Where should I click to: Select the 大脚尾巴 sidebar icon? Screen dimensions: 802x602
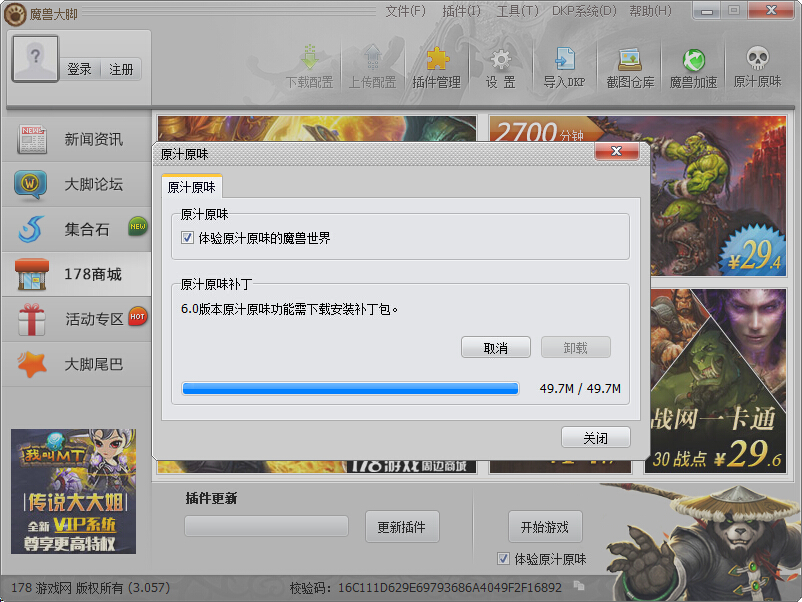[75, 363]
